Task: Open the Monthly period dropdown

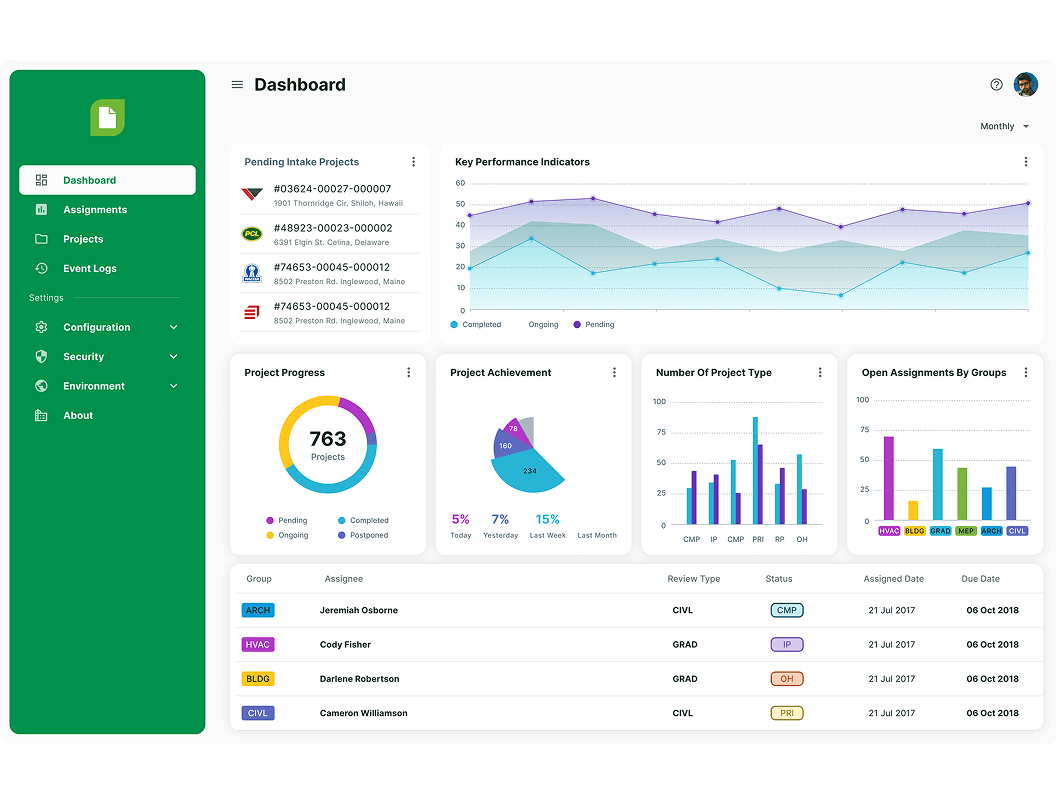Action: pyautogui.click(x=1004, y=127)
